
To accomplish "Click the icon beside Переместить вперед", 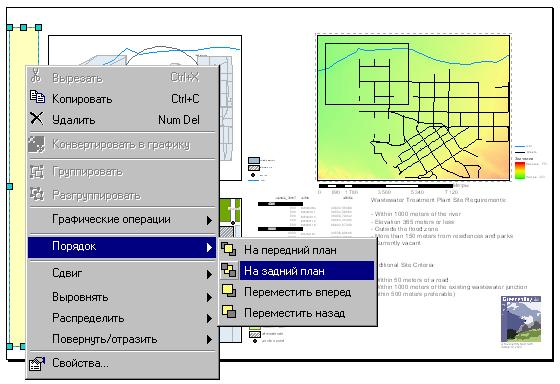I will [x=229, y=291].
